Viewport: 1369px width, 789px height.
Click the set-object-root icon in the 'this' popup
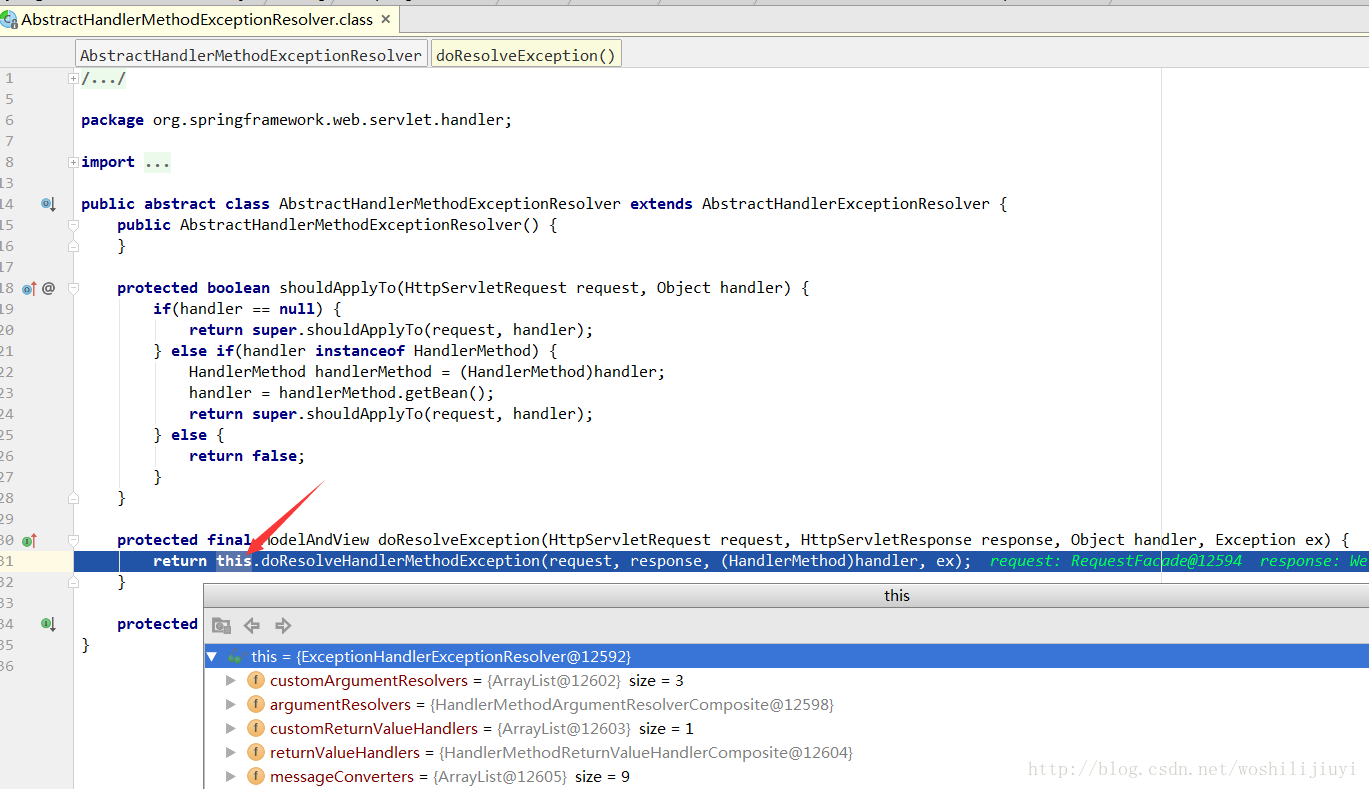[221, 626]
